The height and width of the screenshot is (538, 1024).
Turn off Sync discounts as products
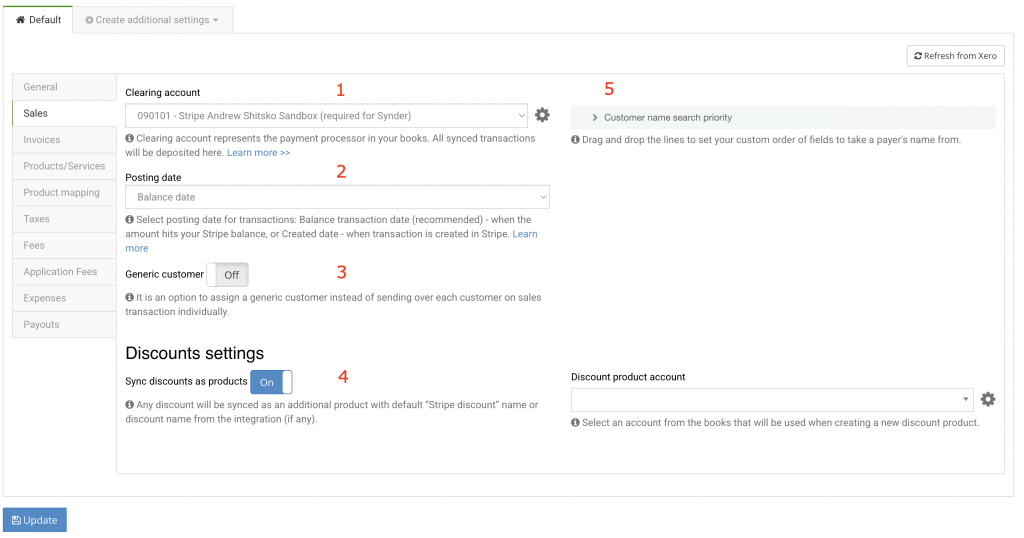coord(271,382)
